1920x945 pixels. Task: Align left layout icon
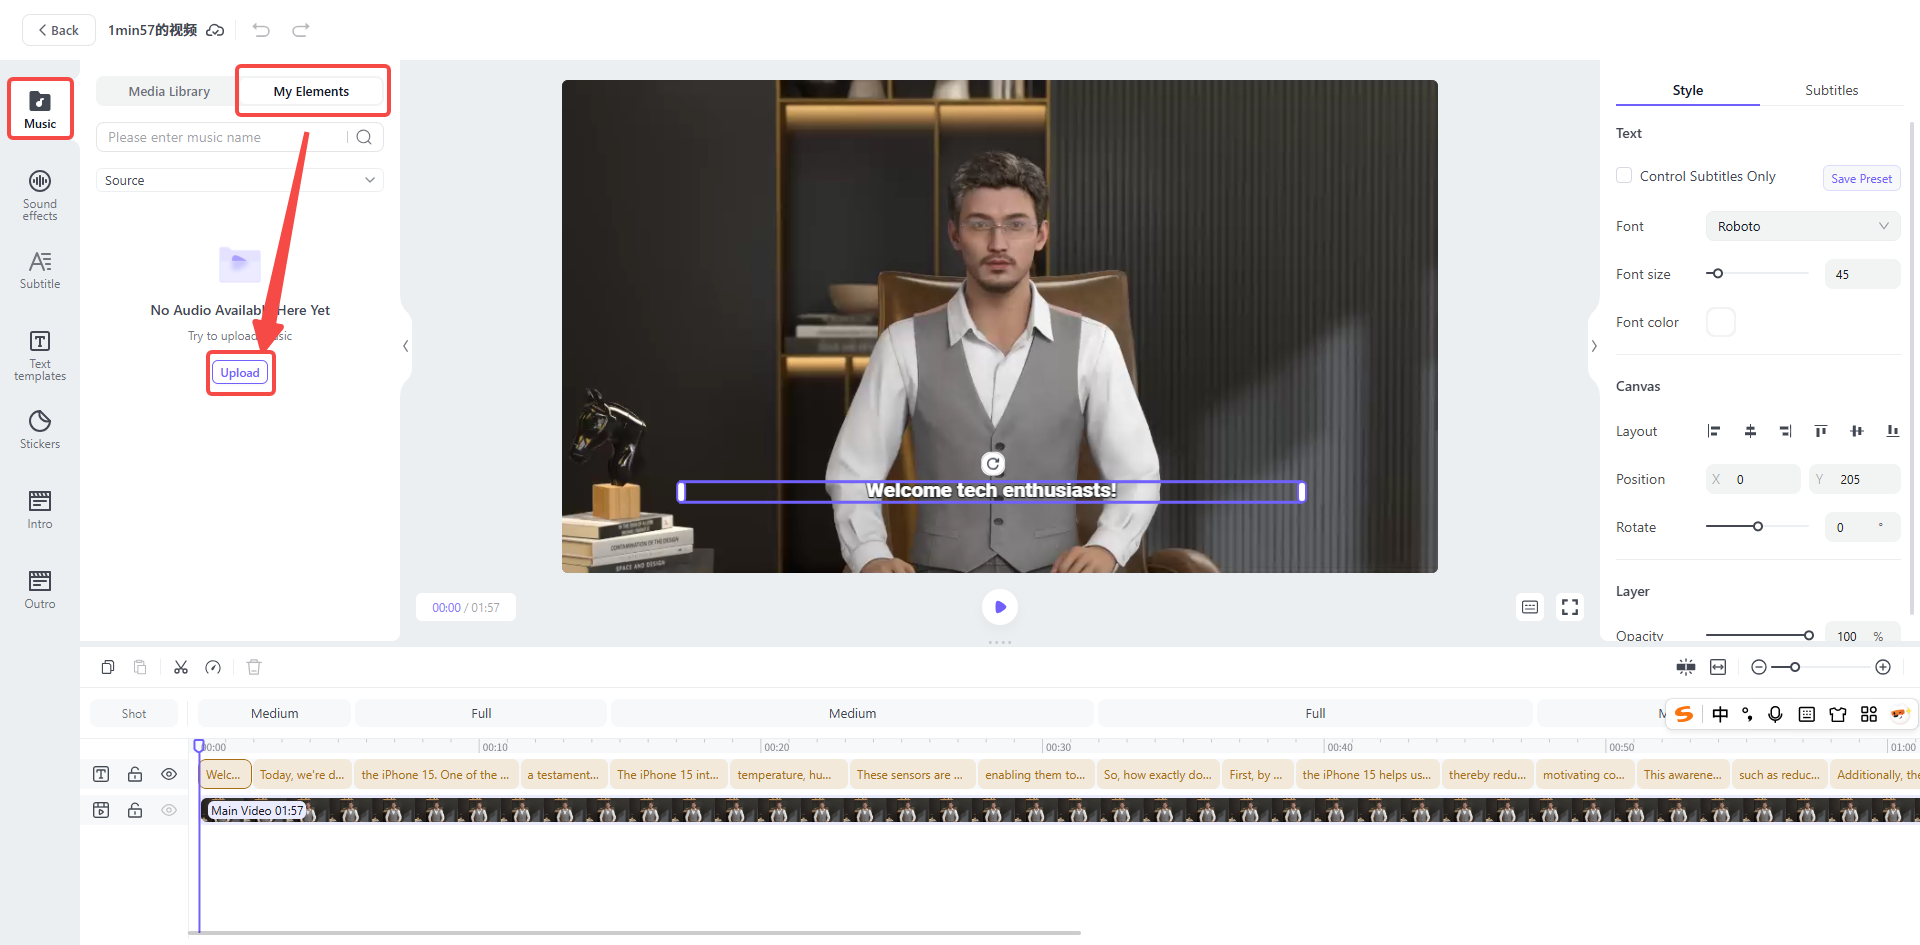pyautogui.click(x=1714, y=431)
